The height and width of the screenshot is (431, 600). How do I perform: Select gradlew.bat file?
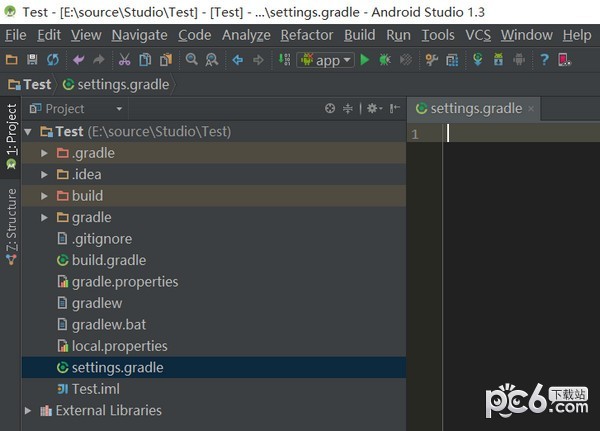click(214, 325)
